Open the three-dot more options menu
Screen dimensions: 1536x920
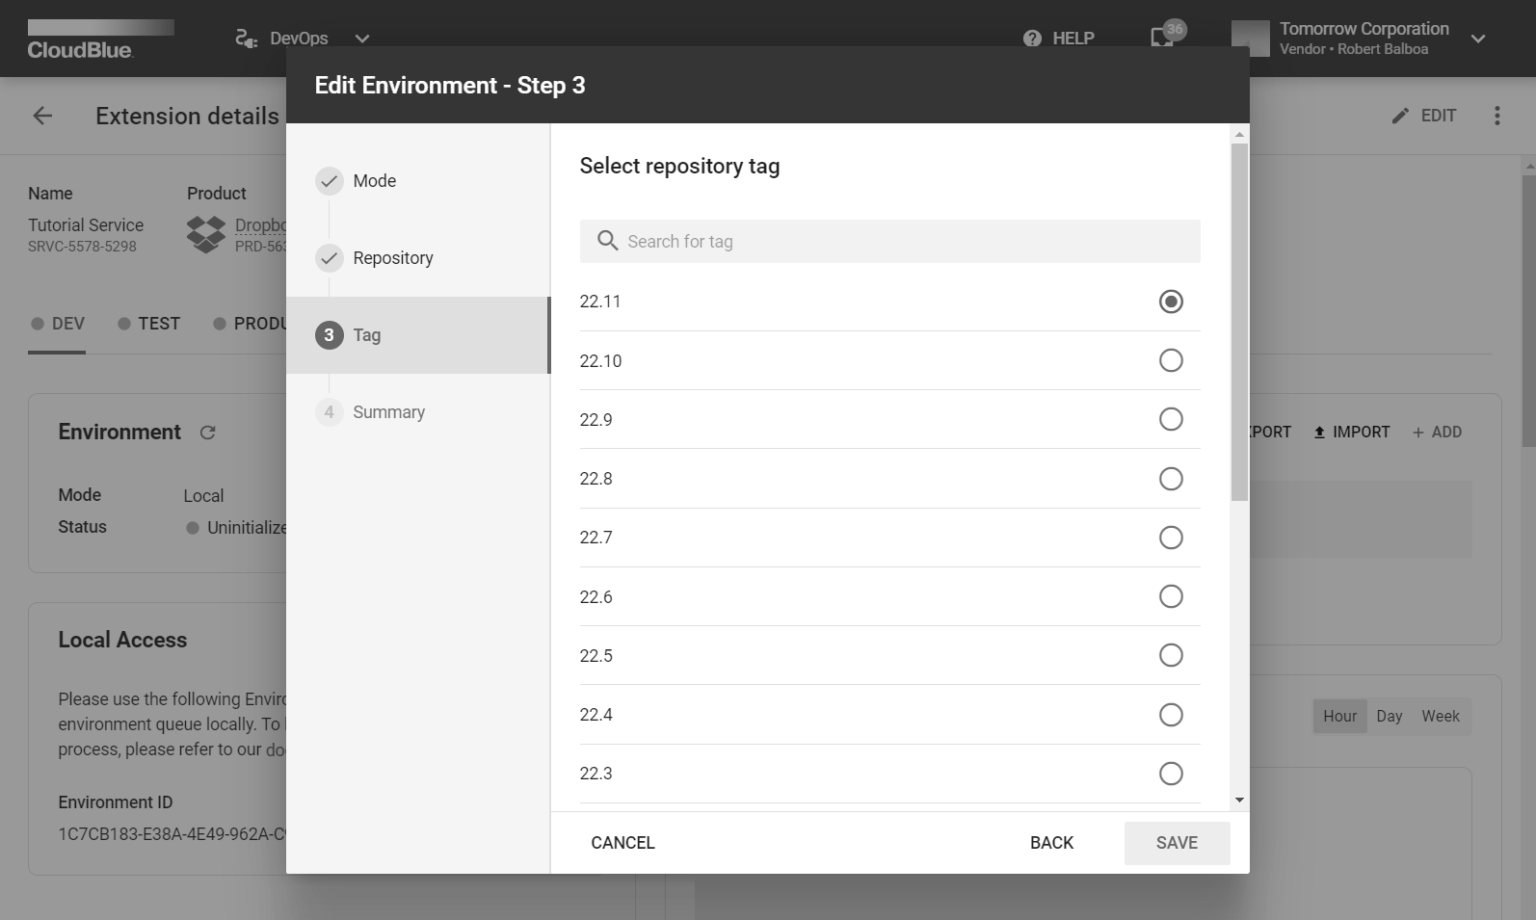pyautogui.click(x=1497, y=116)
